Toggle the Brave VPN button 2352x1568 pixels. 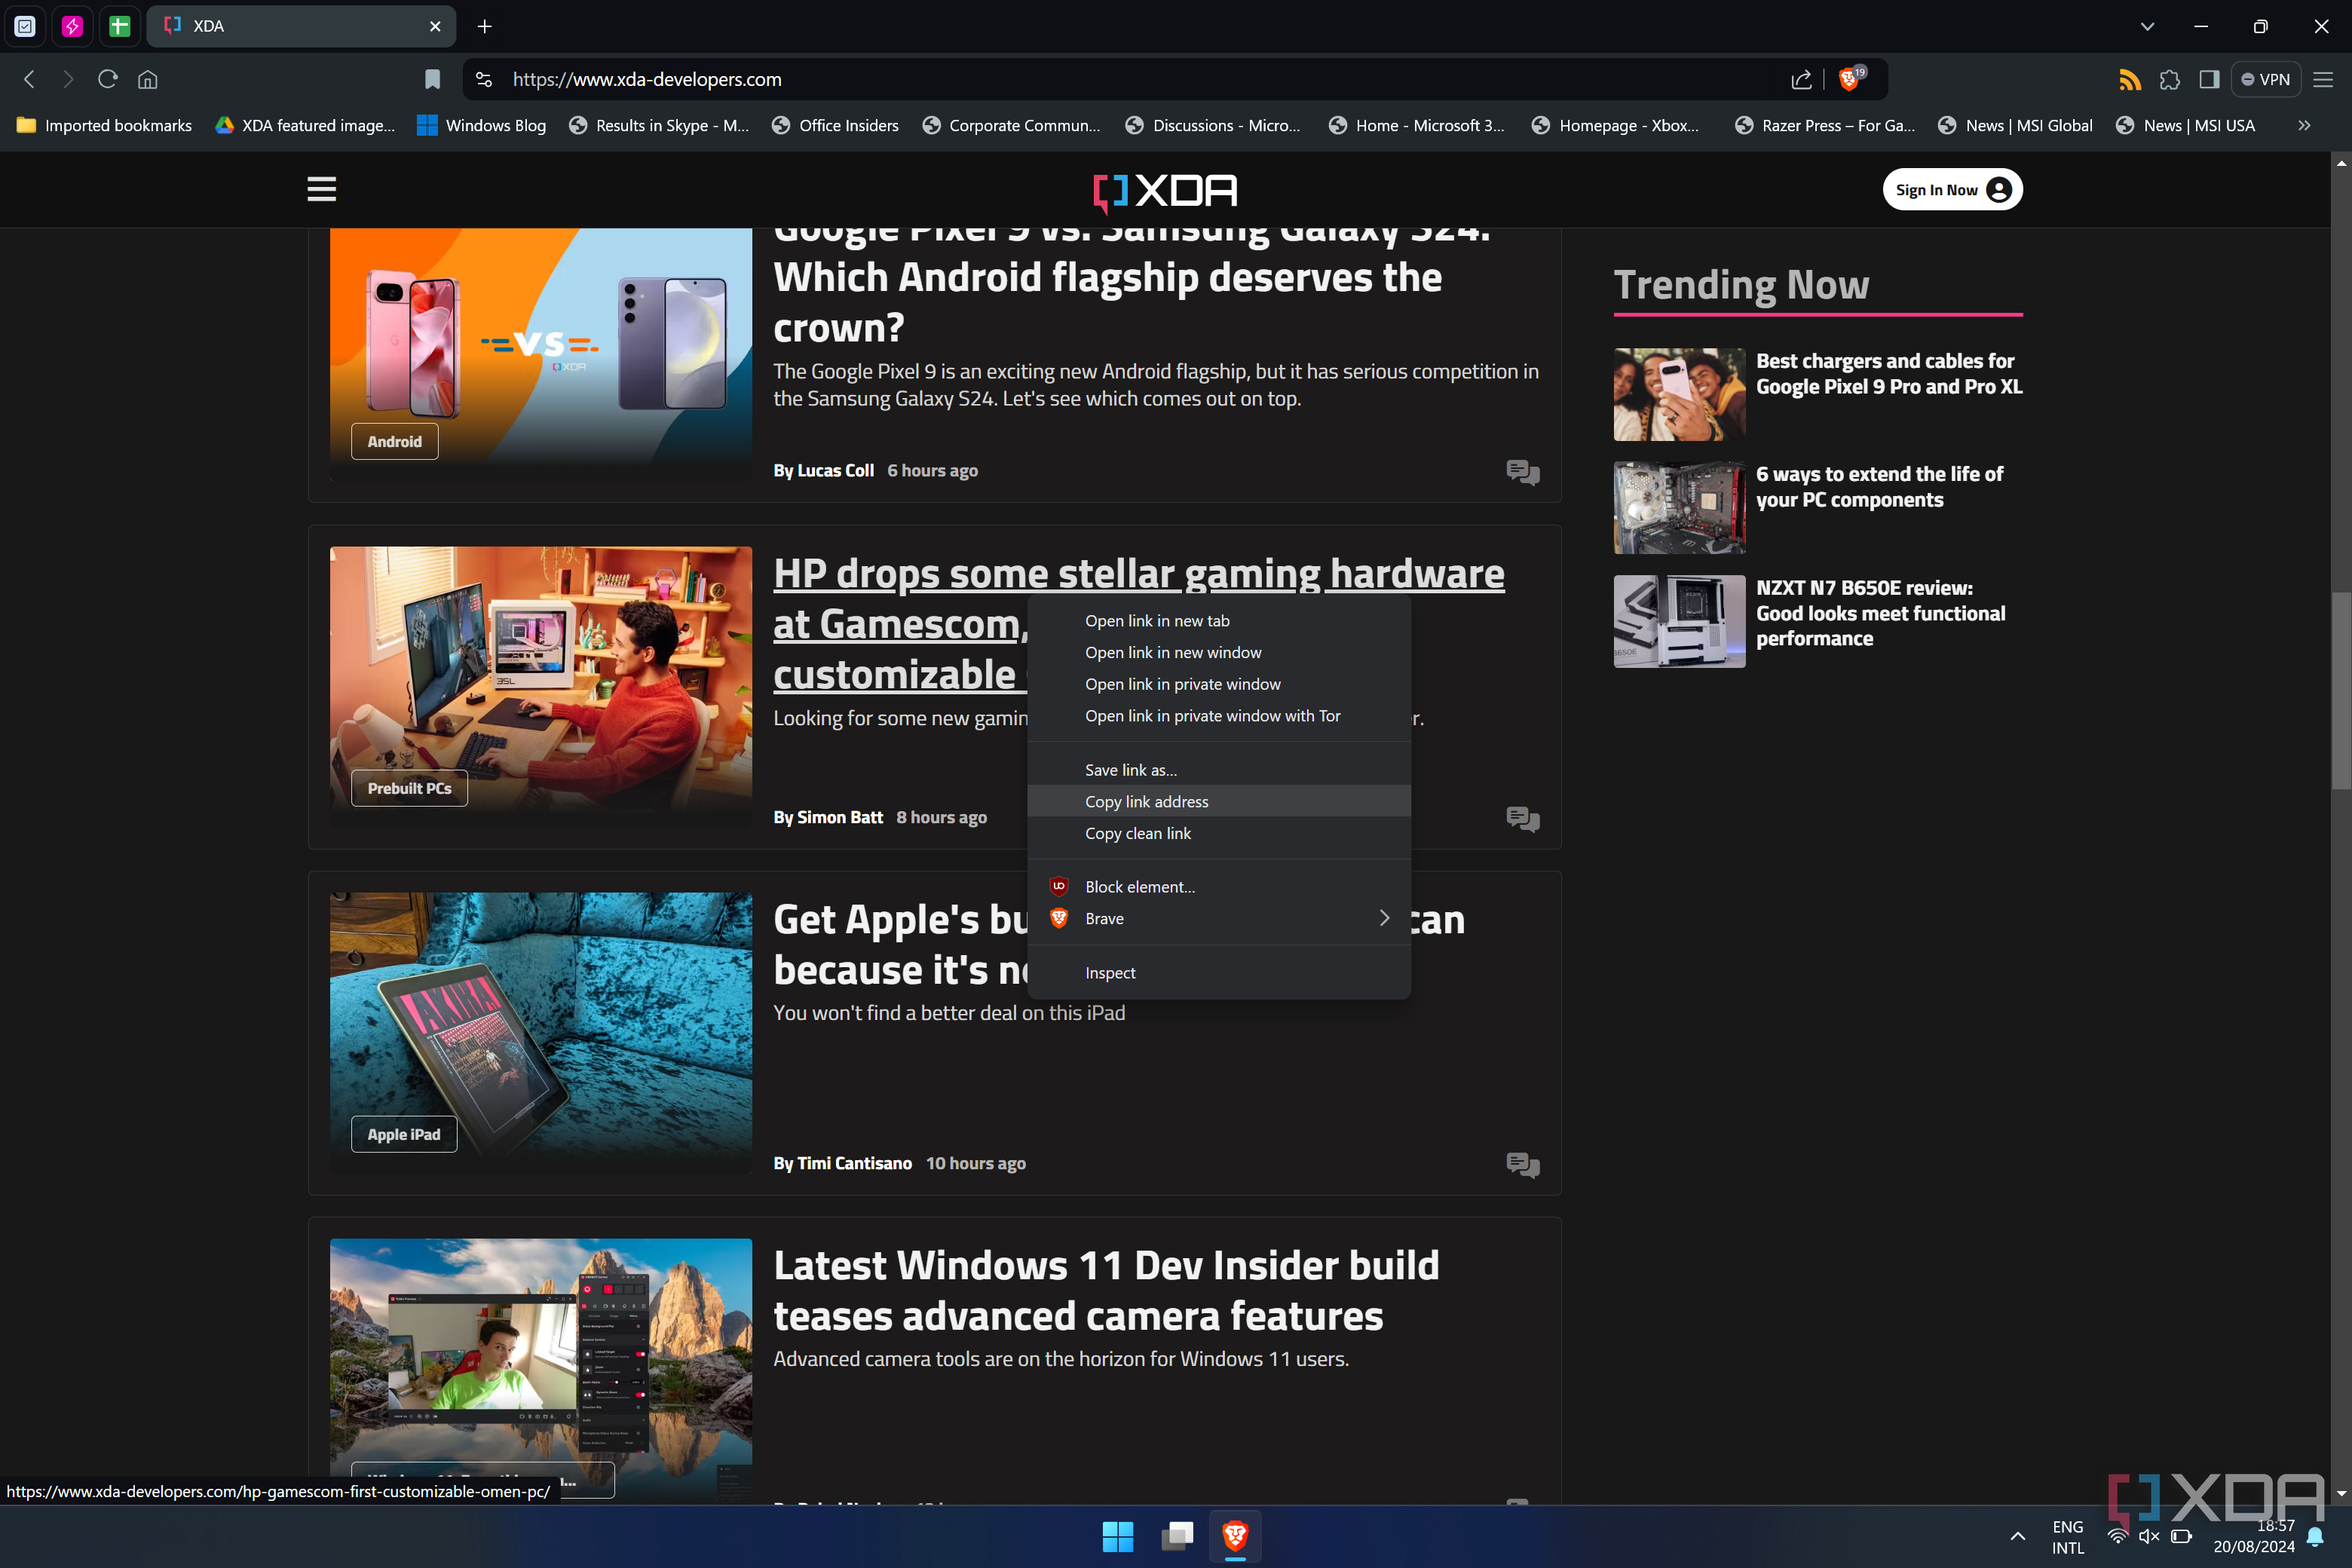2266,79
